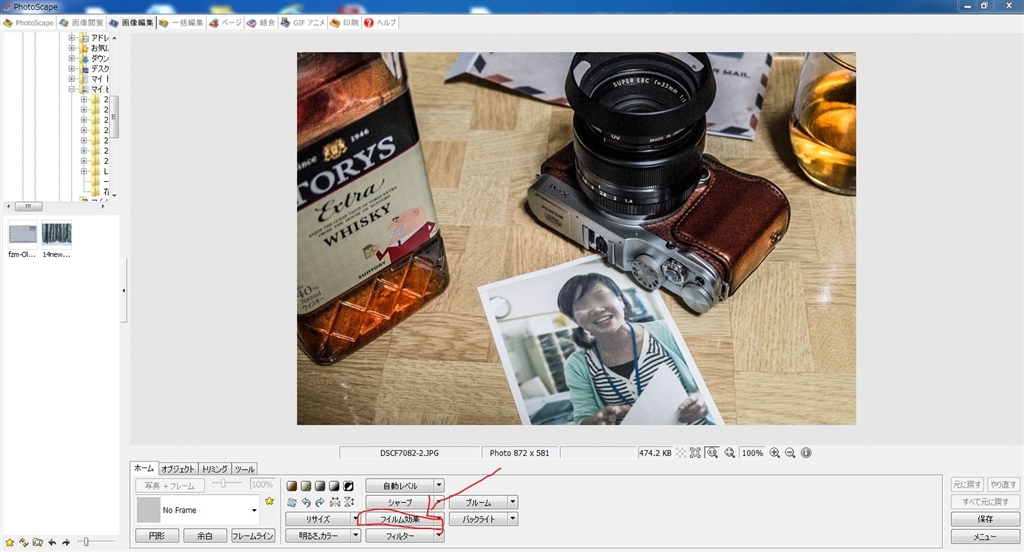Image resolution: width=1024 pixels, height=552 pixels.
Task: Switch to the GIF アニメ tab
Action: click(303, 22)
